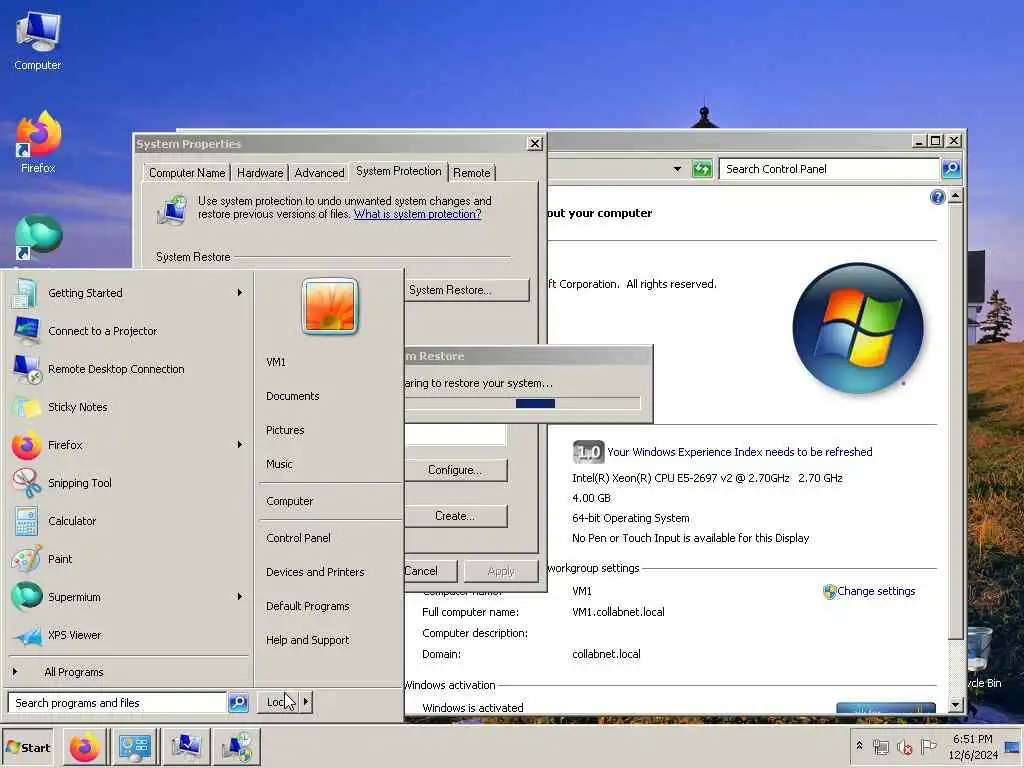The width and height of the screenshot is (1024, 768).
Task: Click the Search Control Panel field
Action: [x=829, y=168]
